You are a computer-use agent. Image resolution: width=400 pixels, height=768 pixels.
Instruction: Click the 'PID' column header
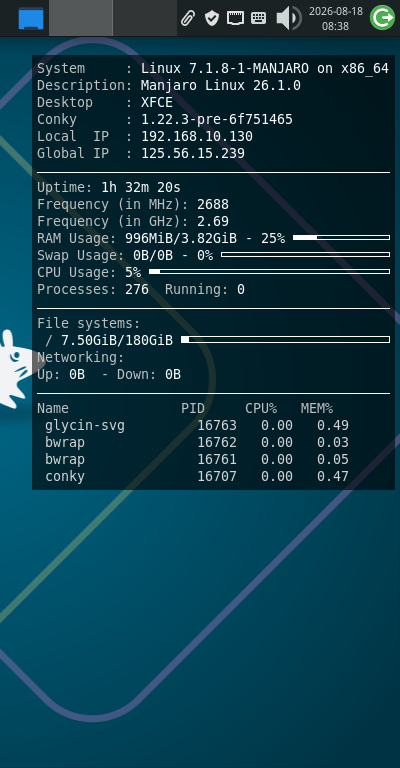[193, 408]
